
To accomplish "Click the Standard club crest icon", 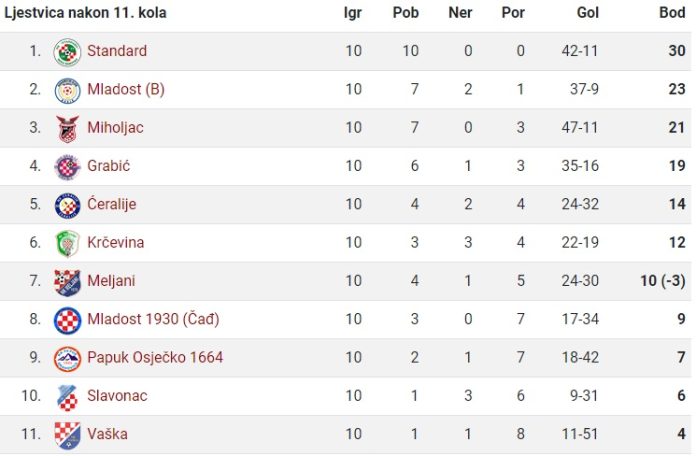I will 67,52.
